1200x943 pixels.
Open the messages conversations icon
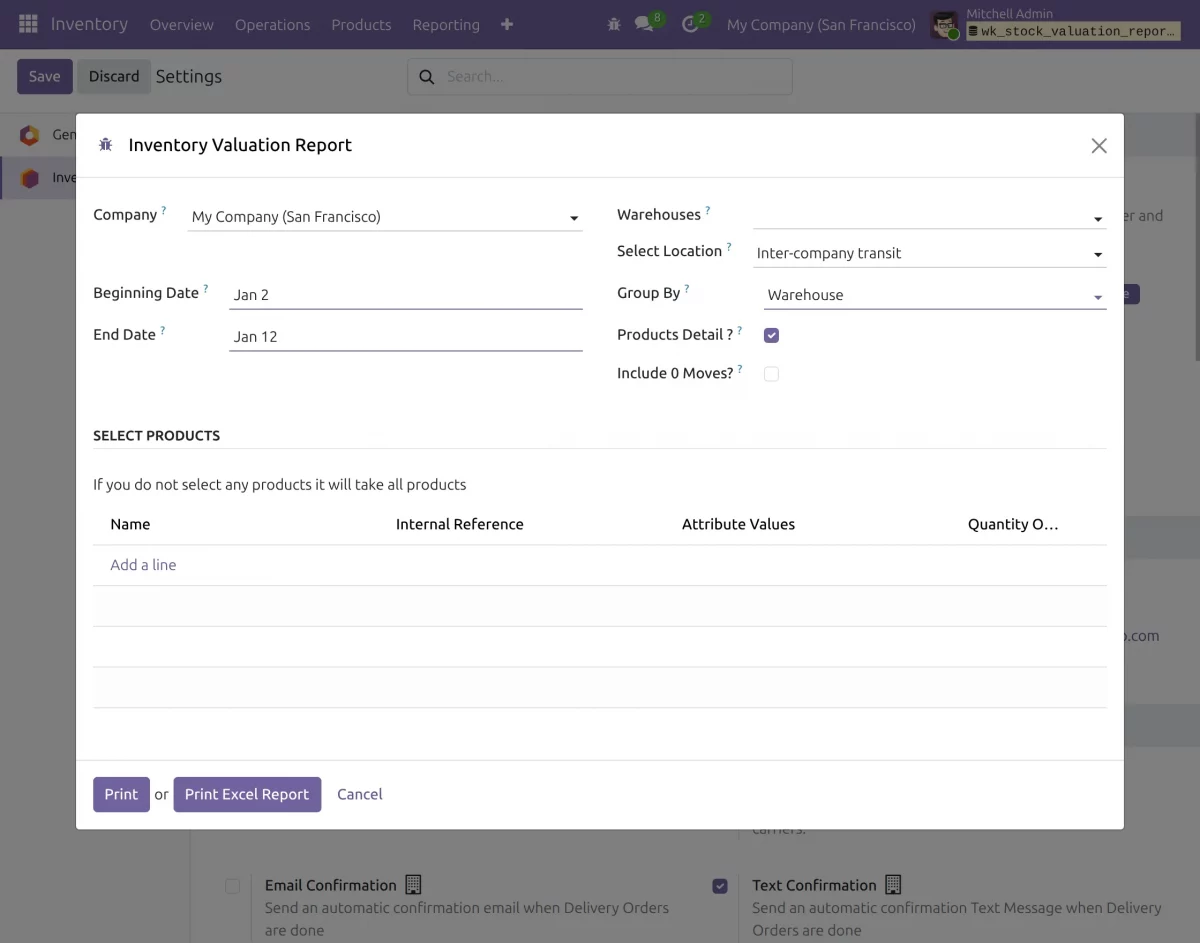644,24
